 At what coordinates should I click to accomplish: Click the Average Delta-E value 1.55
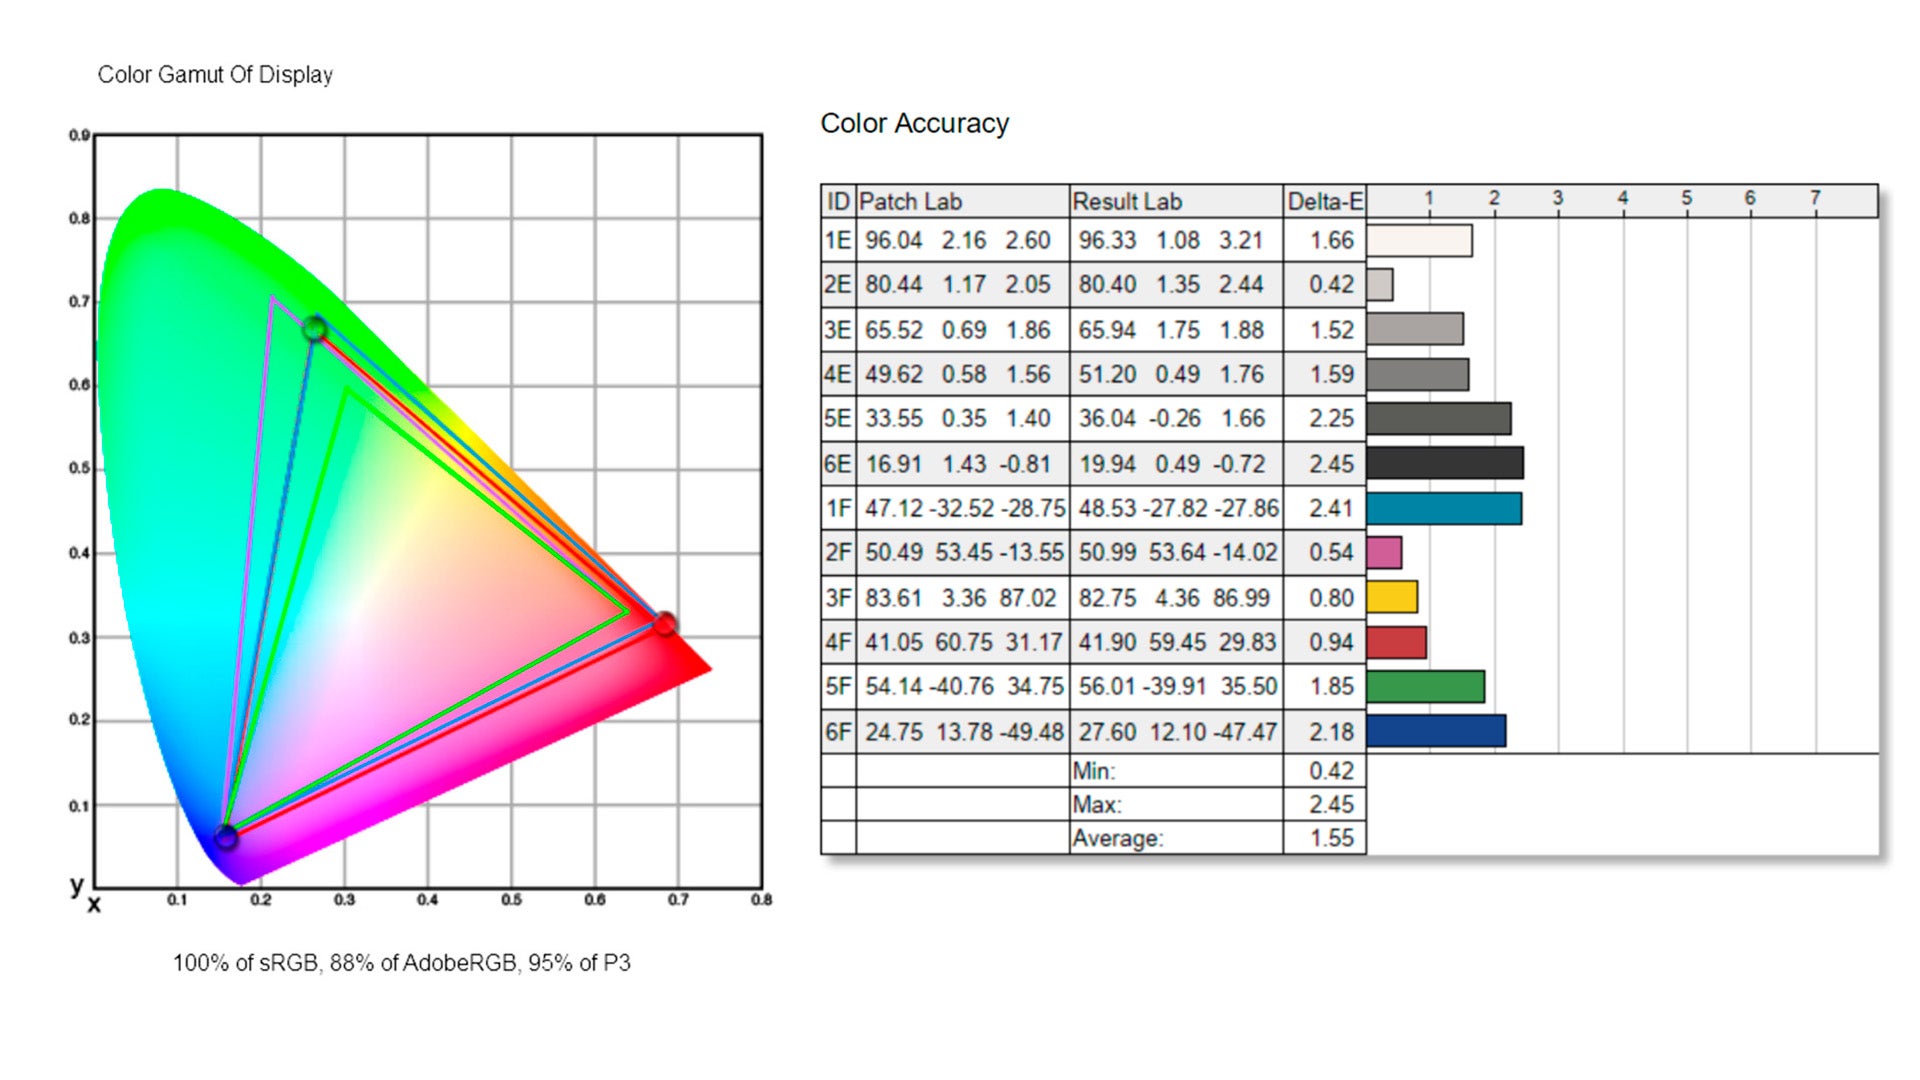(1331, 838)
